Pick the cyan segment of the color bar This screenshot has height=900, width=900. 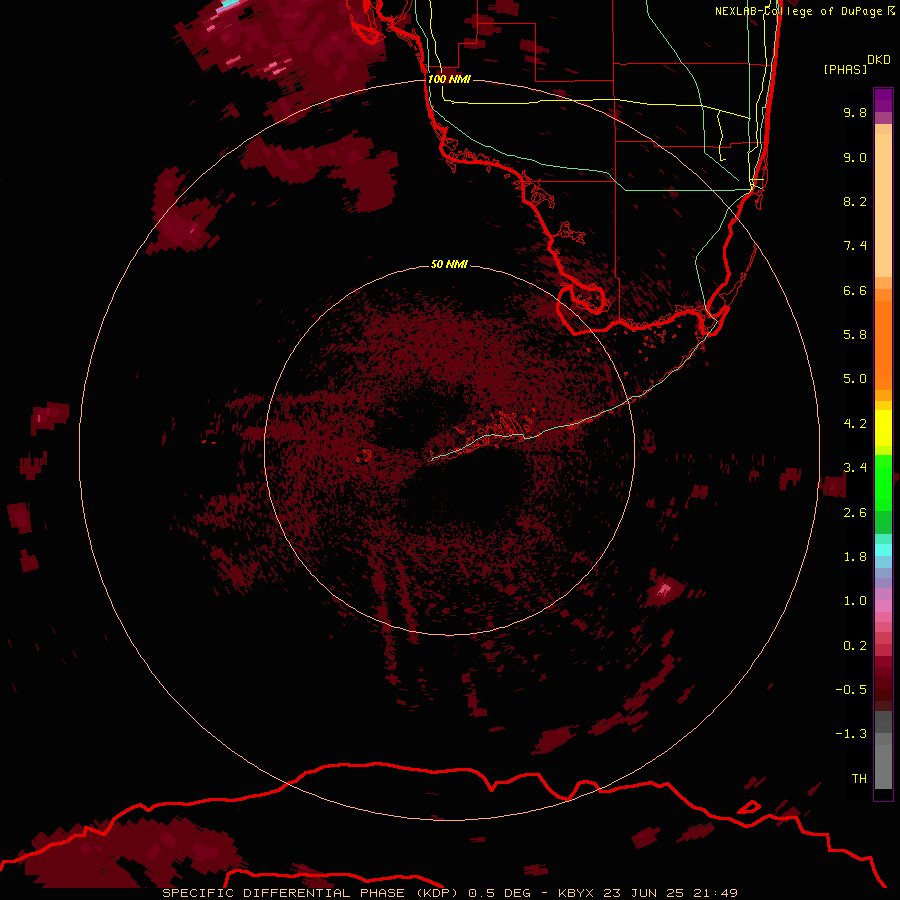[x=883, y=550]
